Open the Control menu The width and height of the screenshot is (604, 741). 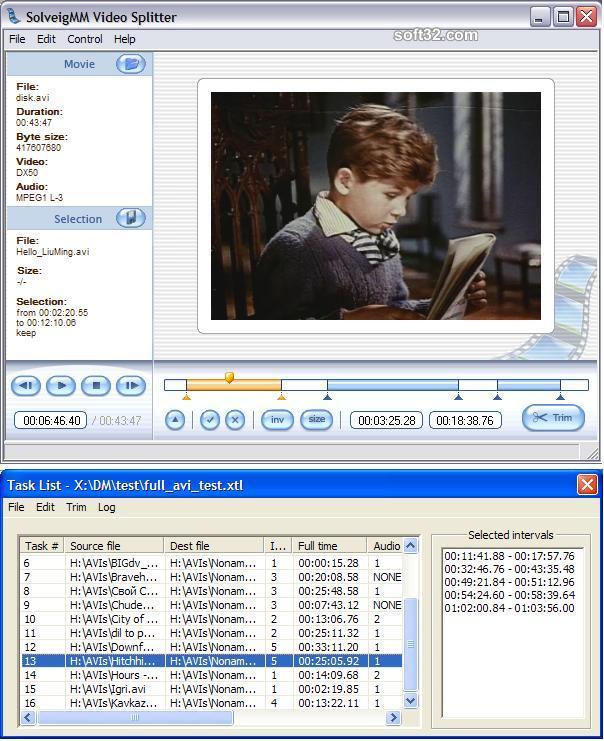click(85, 39)
